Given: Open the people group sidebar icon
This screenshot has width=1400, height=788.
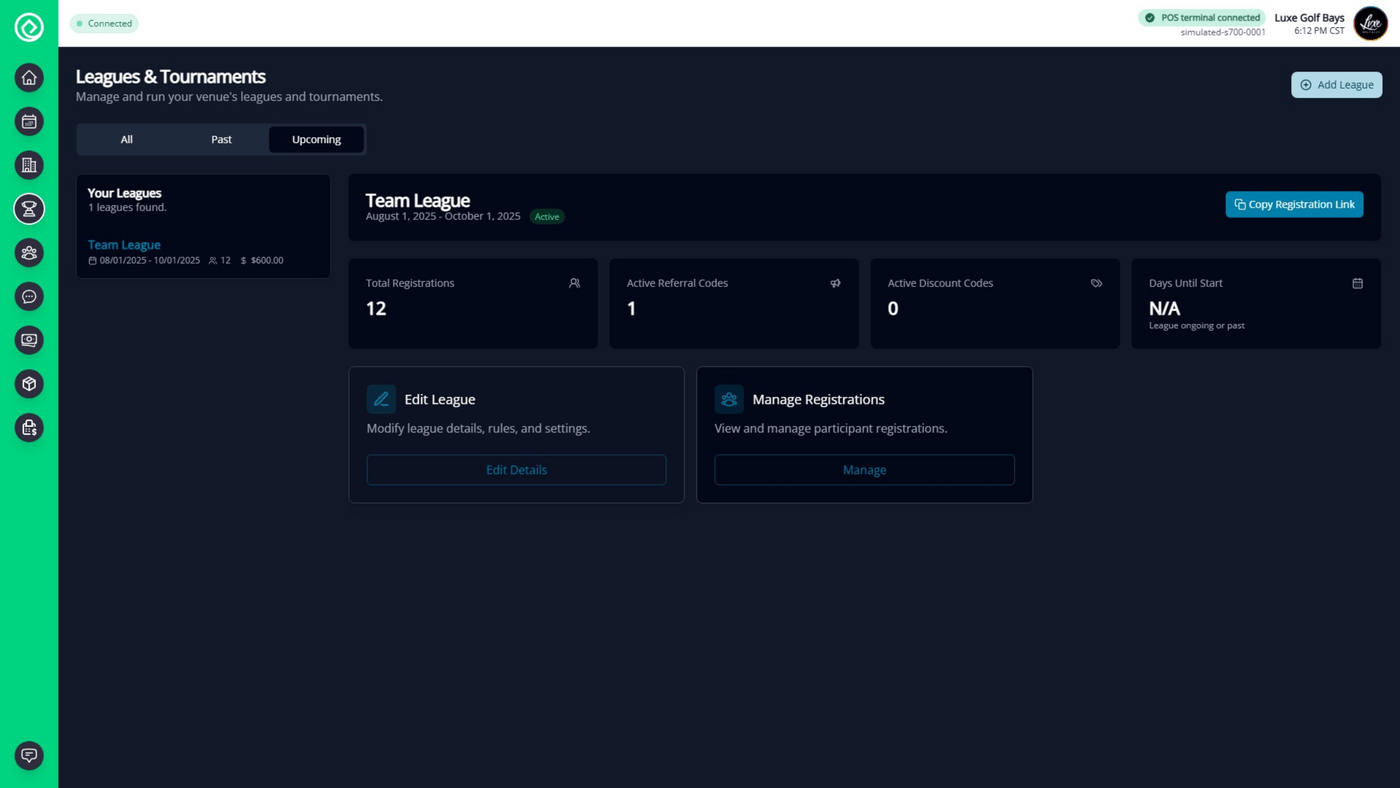Looking at the screenshot, I should (29, 253).
